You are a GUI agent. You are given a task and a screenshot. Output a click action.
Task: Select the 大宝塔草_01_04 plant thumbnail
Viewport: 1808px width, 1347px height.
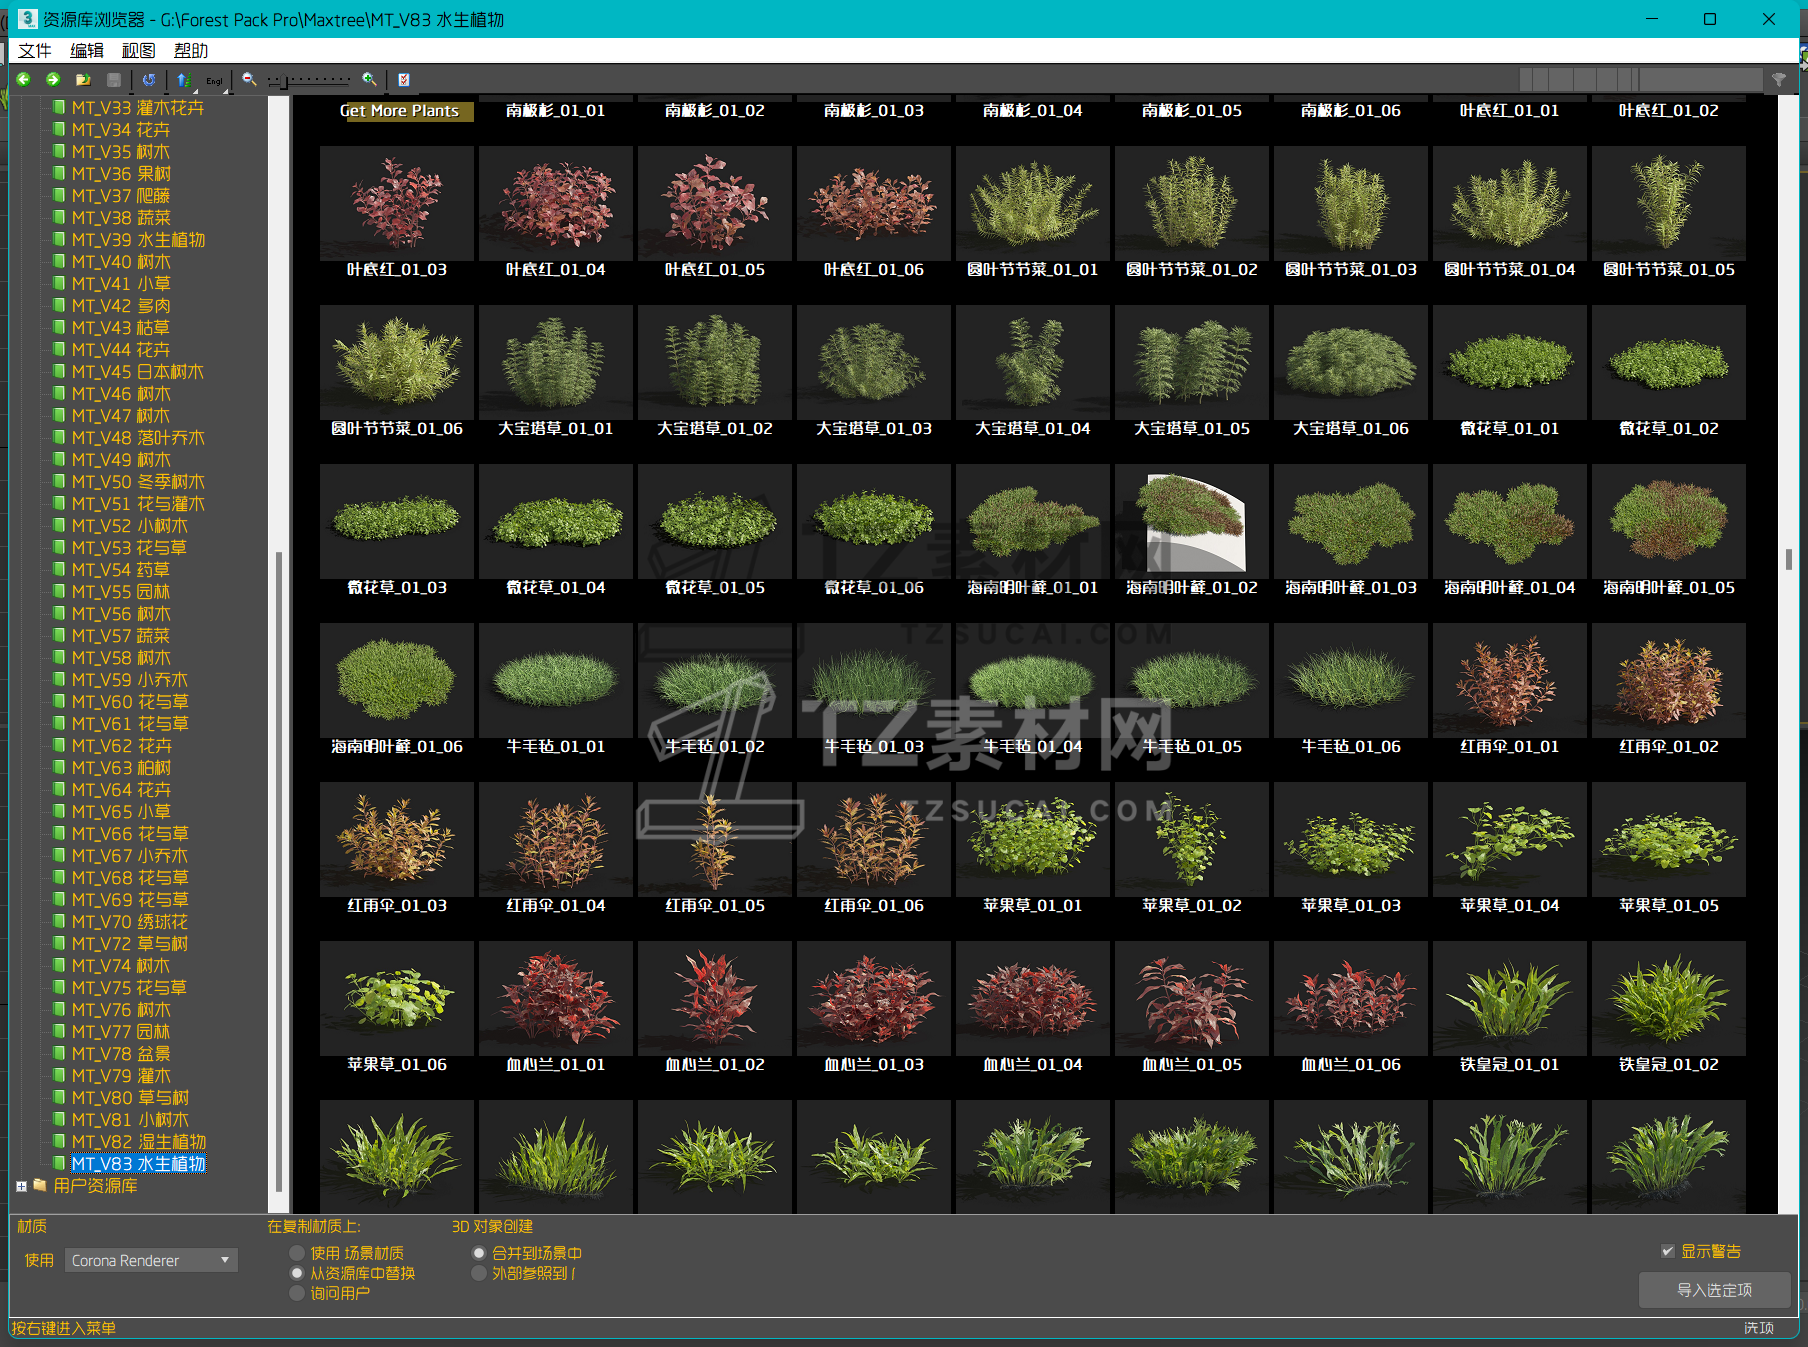(x=1033, y=363)
